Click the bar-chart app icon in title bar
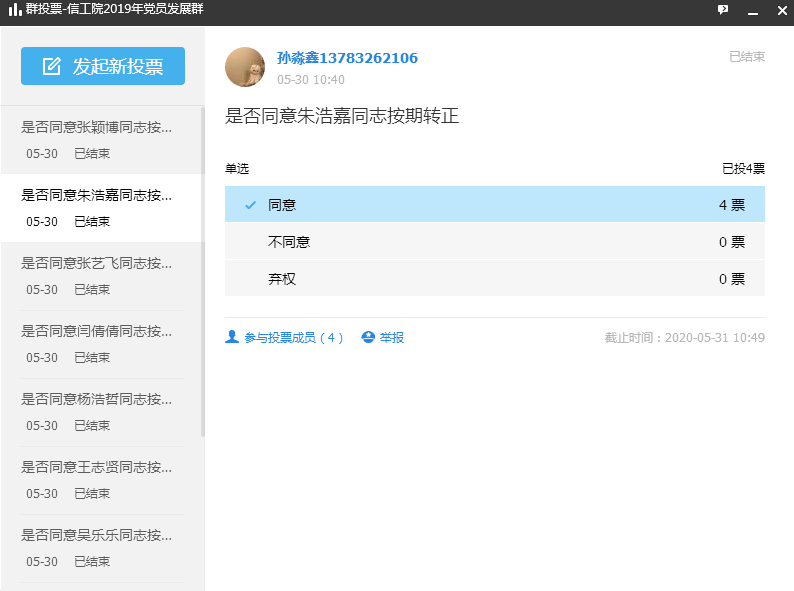 click(x=15, y=9)
